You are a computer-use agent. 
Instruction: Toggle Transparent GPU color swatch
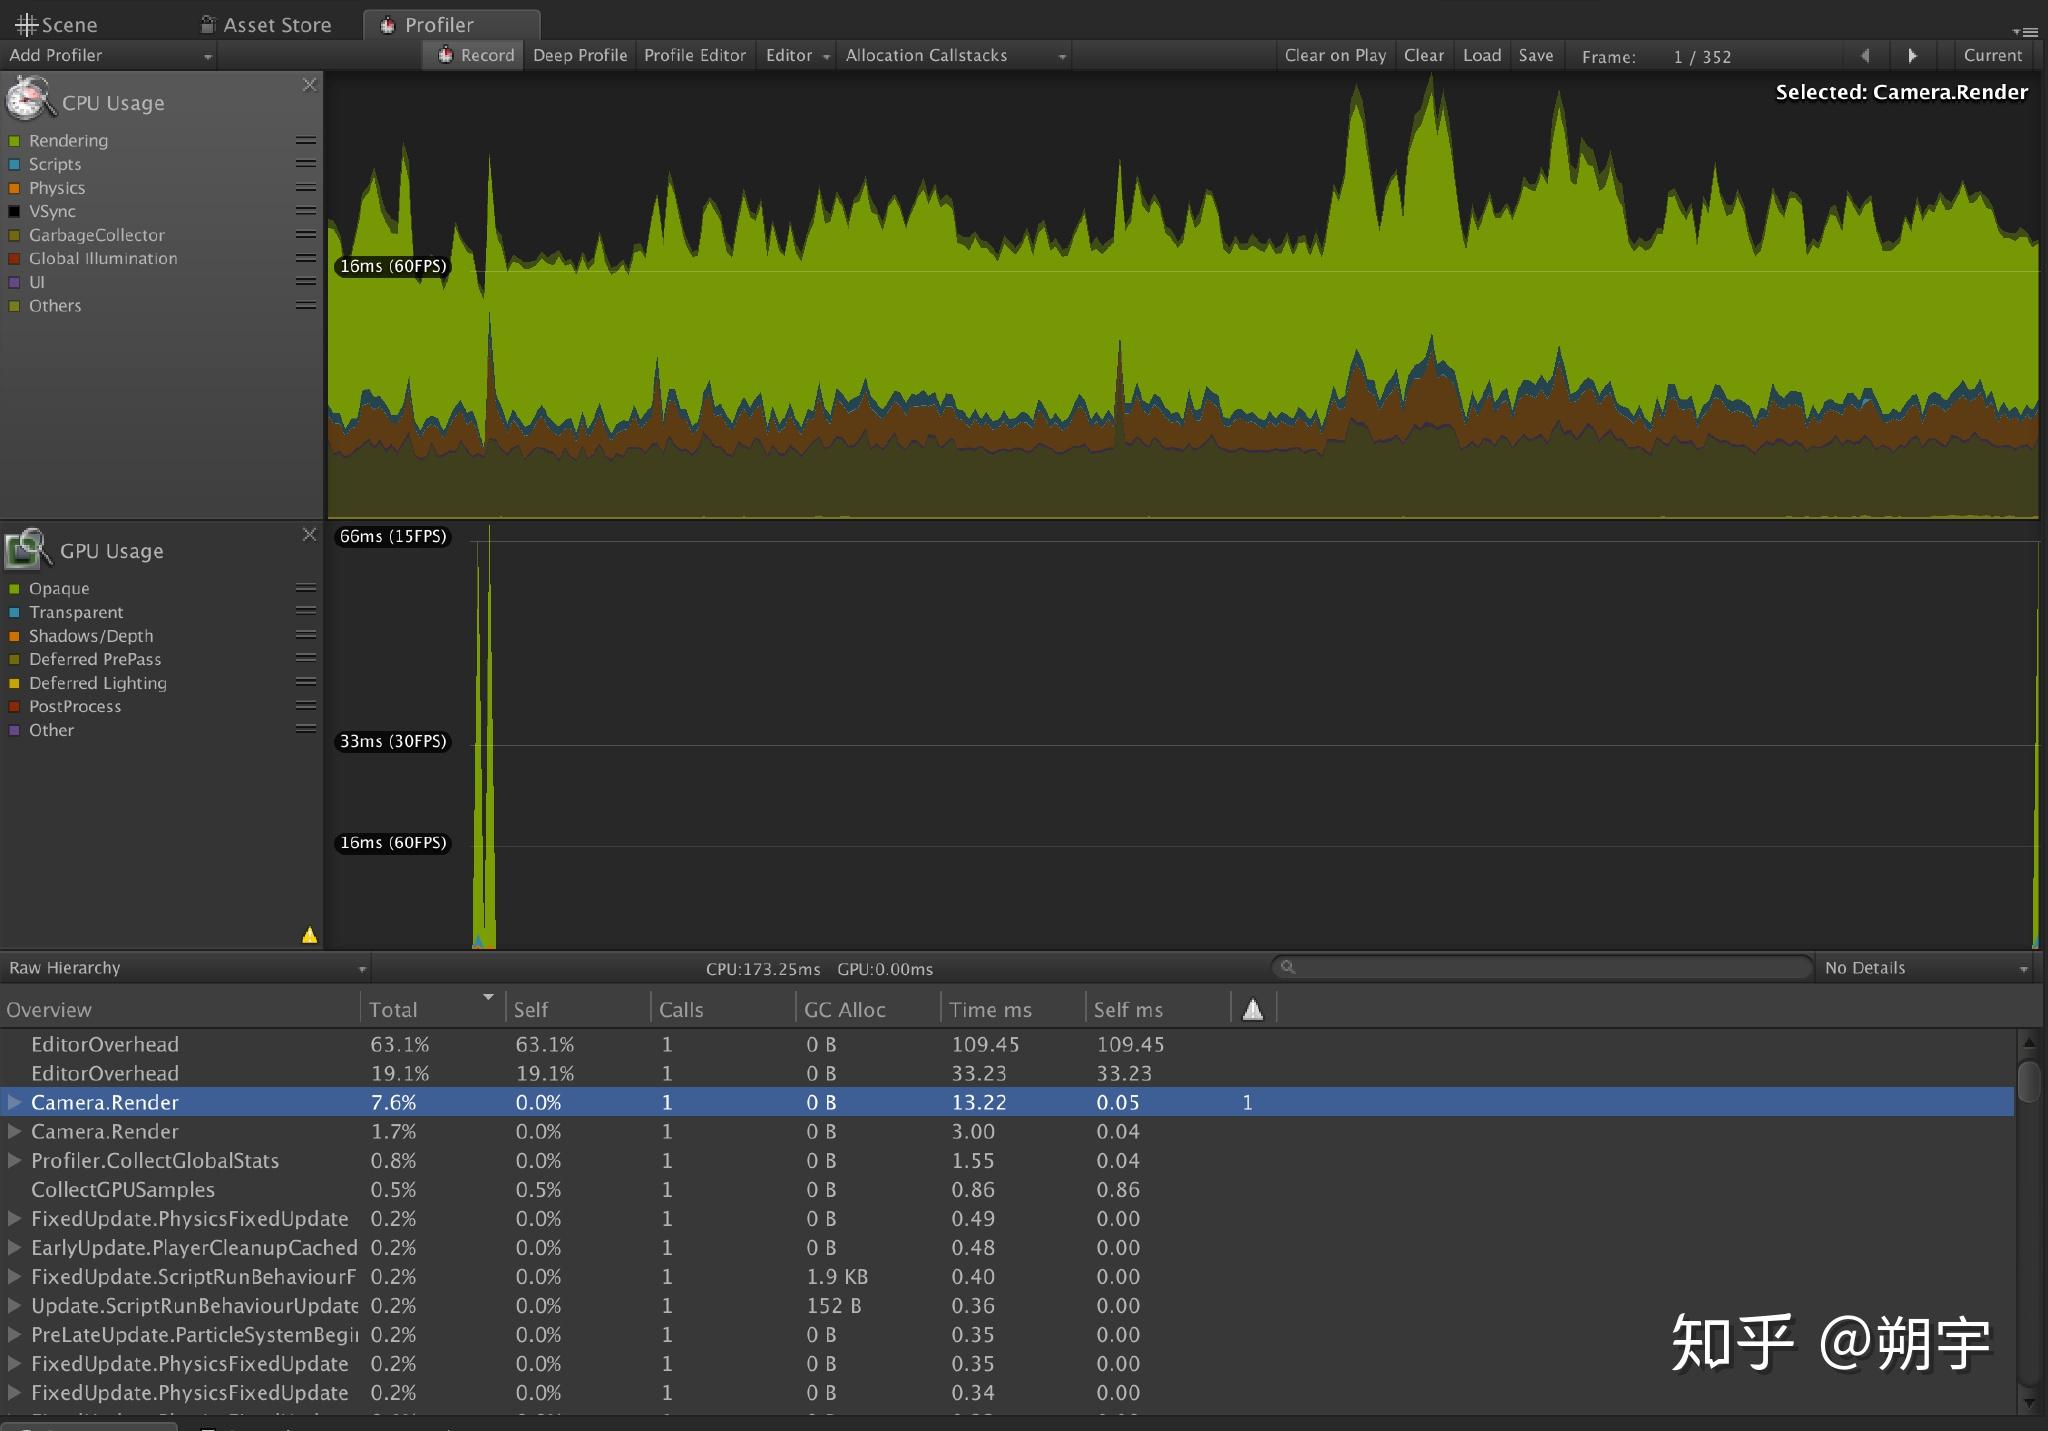(x=14, y=612)
